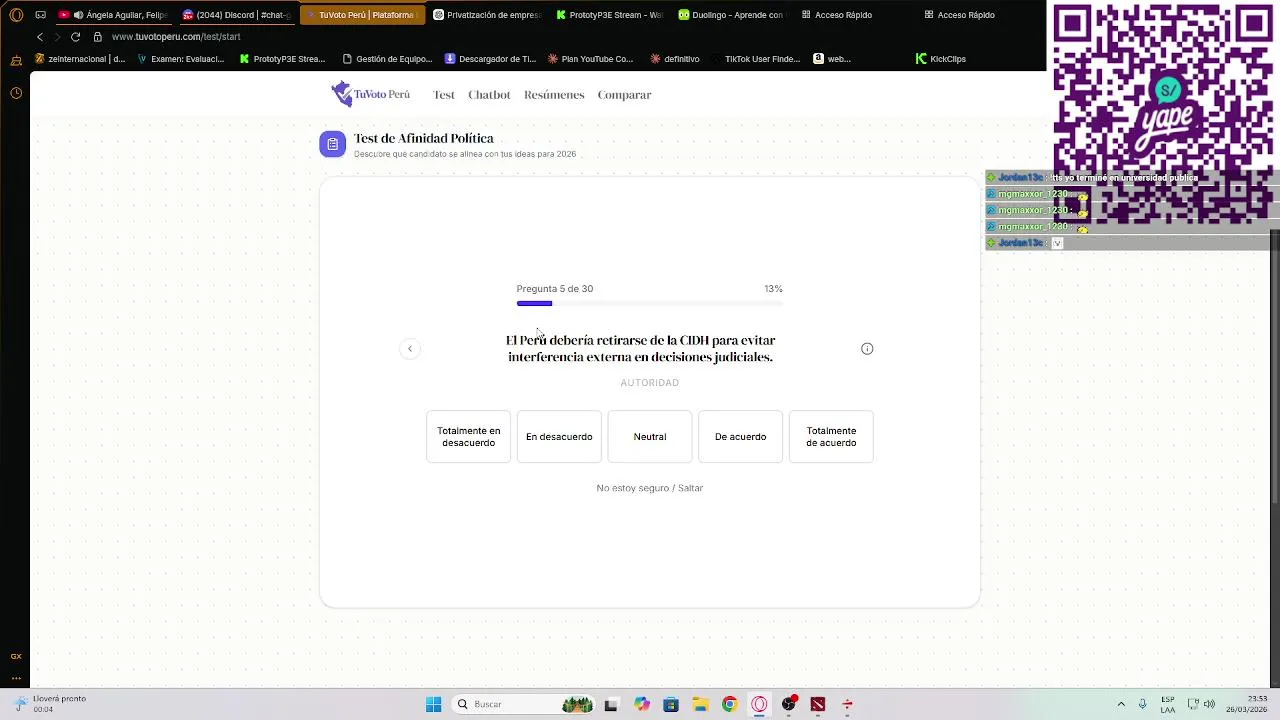The image size is (1280, 720).
Task: Open File Explorer from the taskbar
Action: point(700,704)
